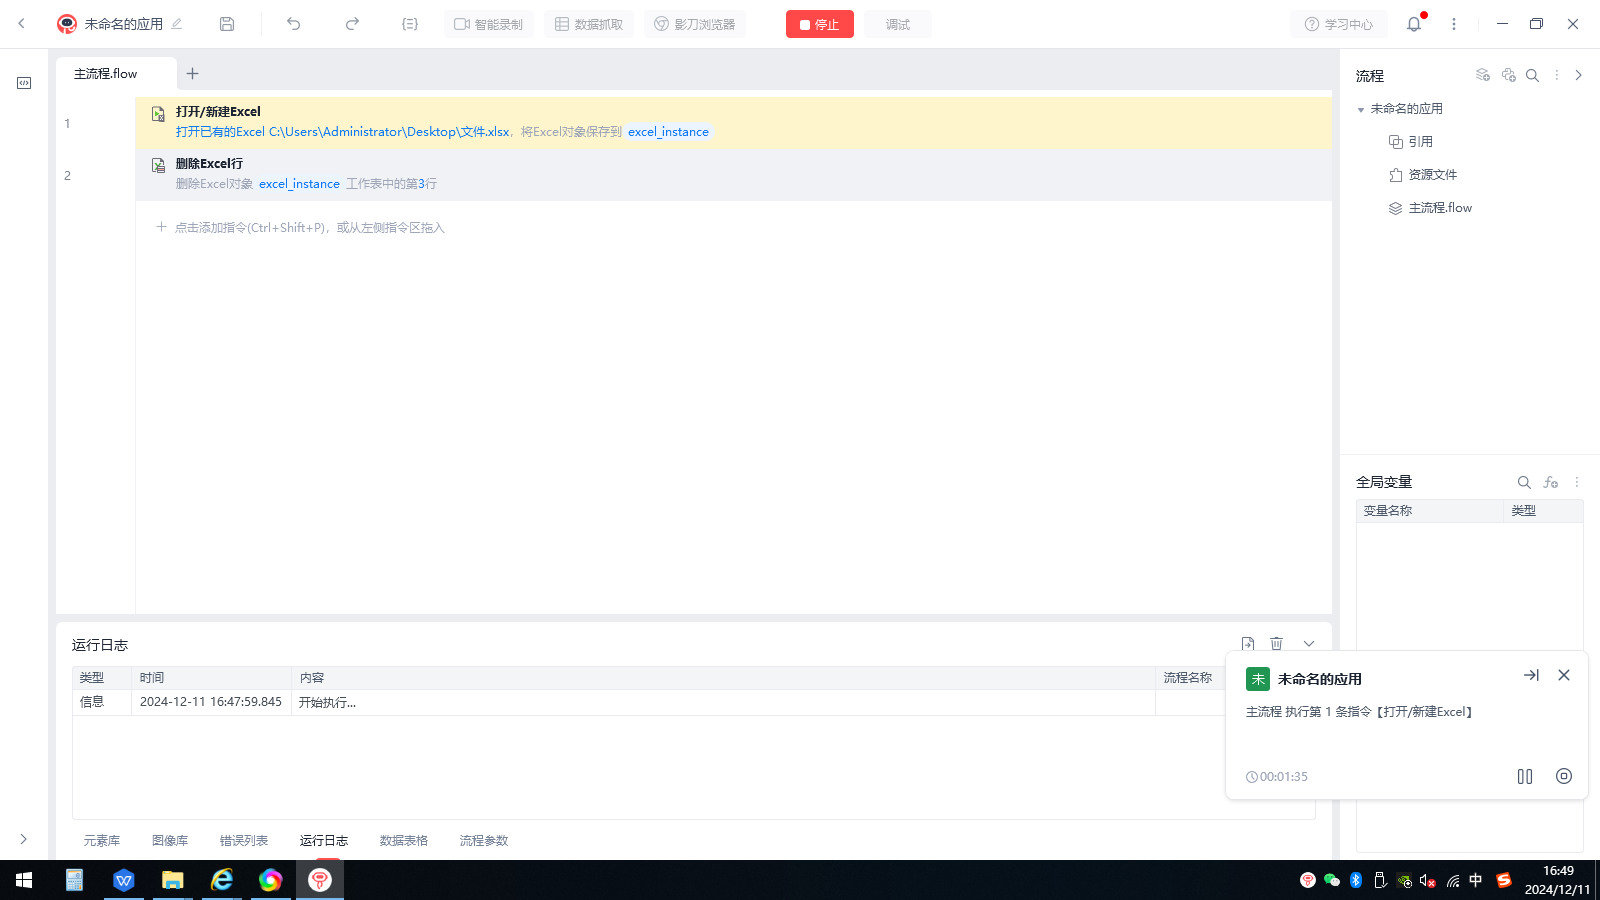
Task: Dock the run popup with the arrow-to-bar icon
Action: tap(1531, 676)
